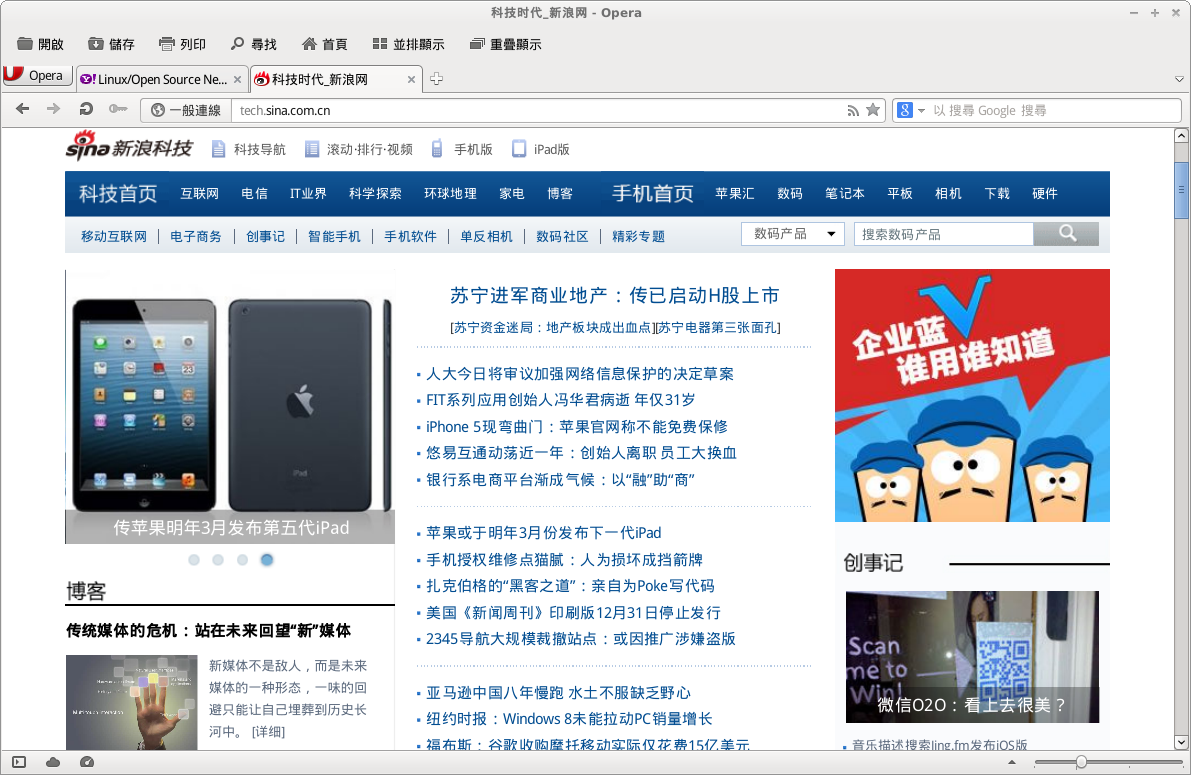Click the iPad mini slideshow image
The image size is (1191, 775).
(230, 406)
